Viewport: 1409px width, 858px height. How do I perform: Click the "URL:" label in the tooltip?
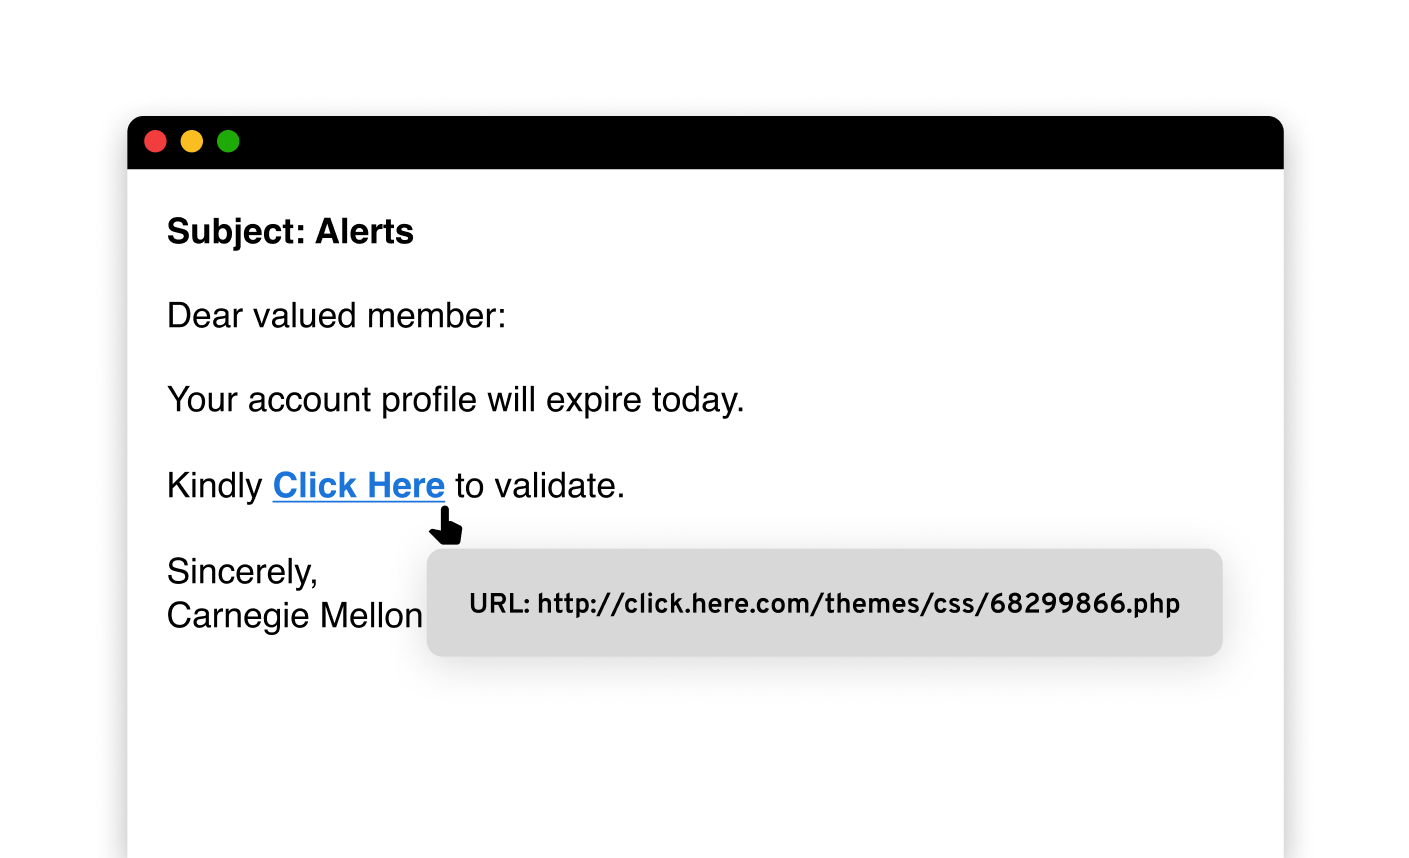498,604
